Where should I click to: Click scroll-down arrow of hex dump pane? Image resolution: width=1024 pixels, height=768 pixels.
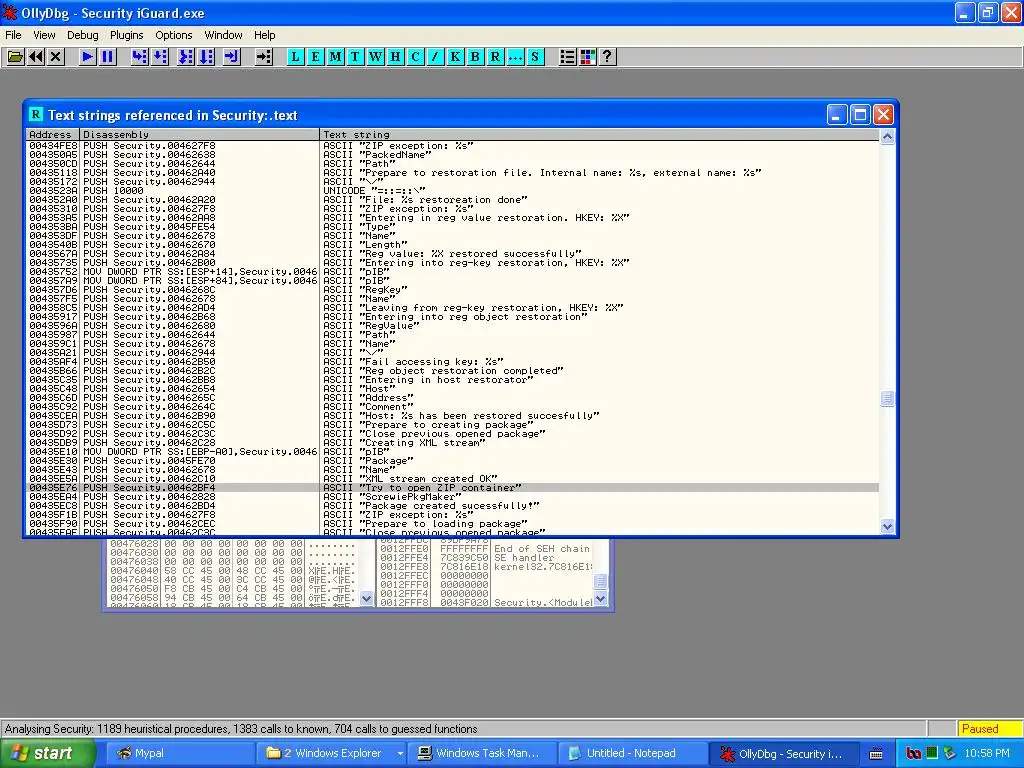366,598
